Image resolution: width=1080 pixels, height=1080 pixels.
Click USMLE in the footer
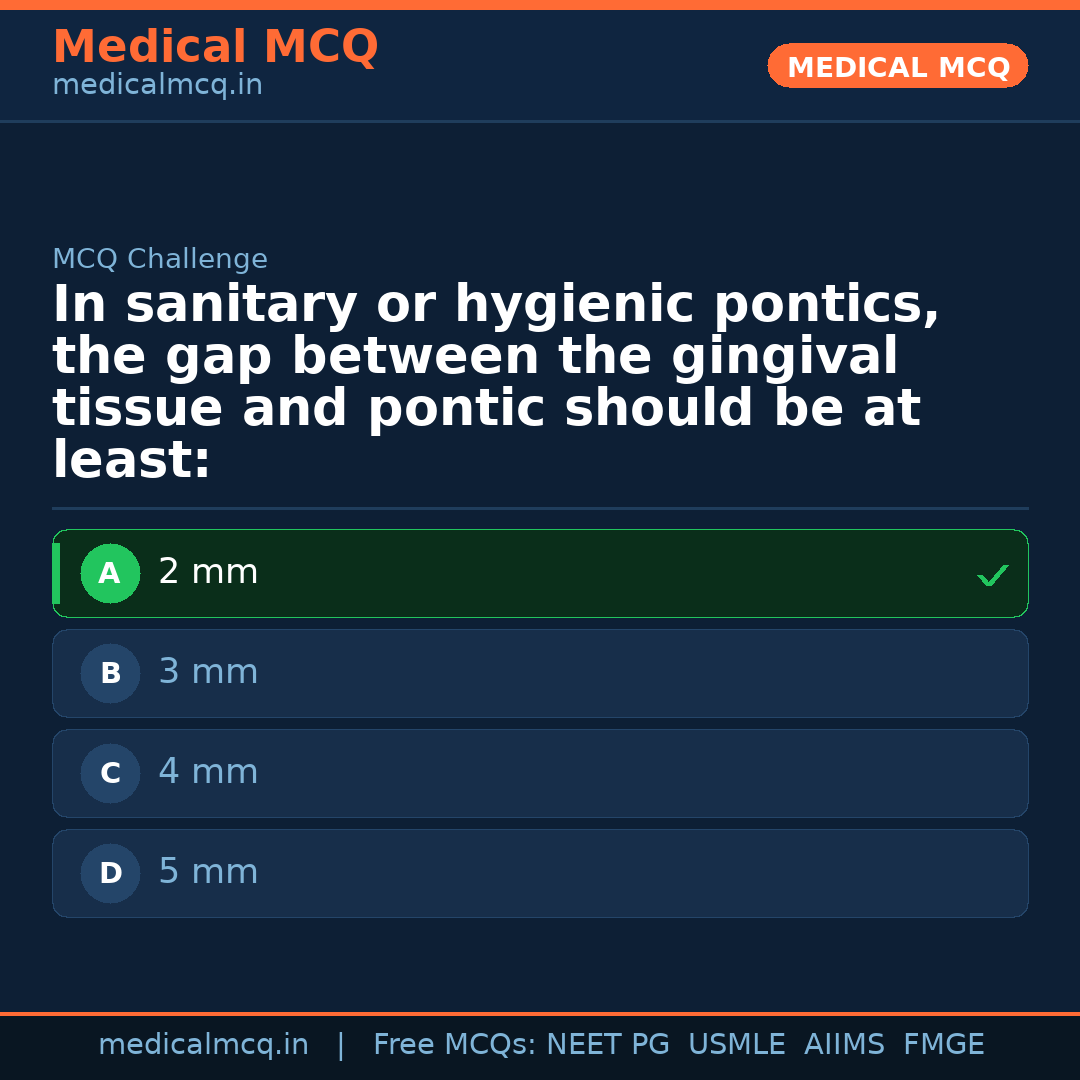tap(736, 1045)
